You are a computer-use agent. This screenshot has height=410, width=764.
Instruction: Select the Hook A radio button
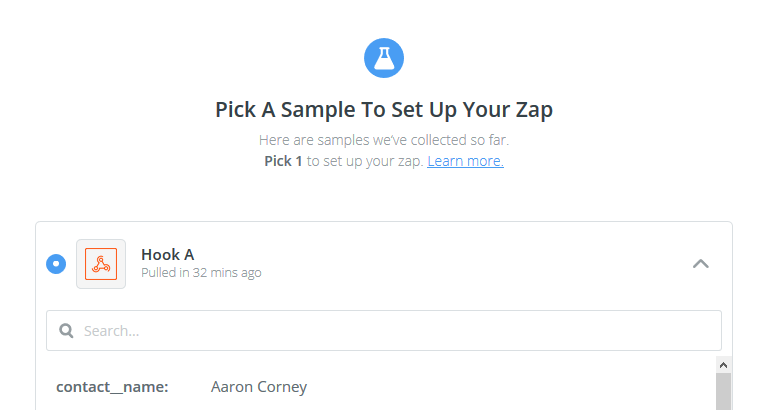56,264
